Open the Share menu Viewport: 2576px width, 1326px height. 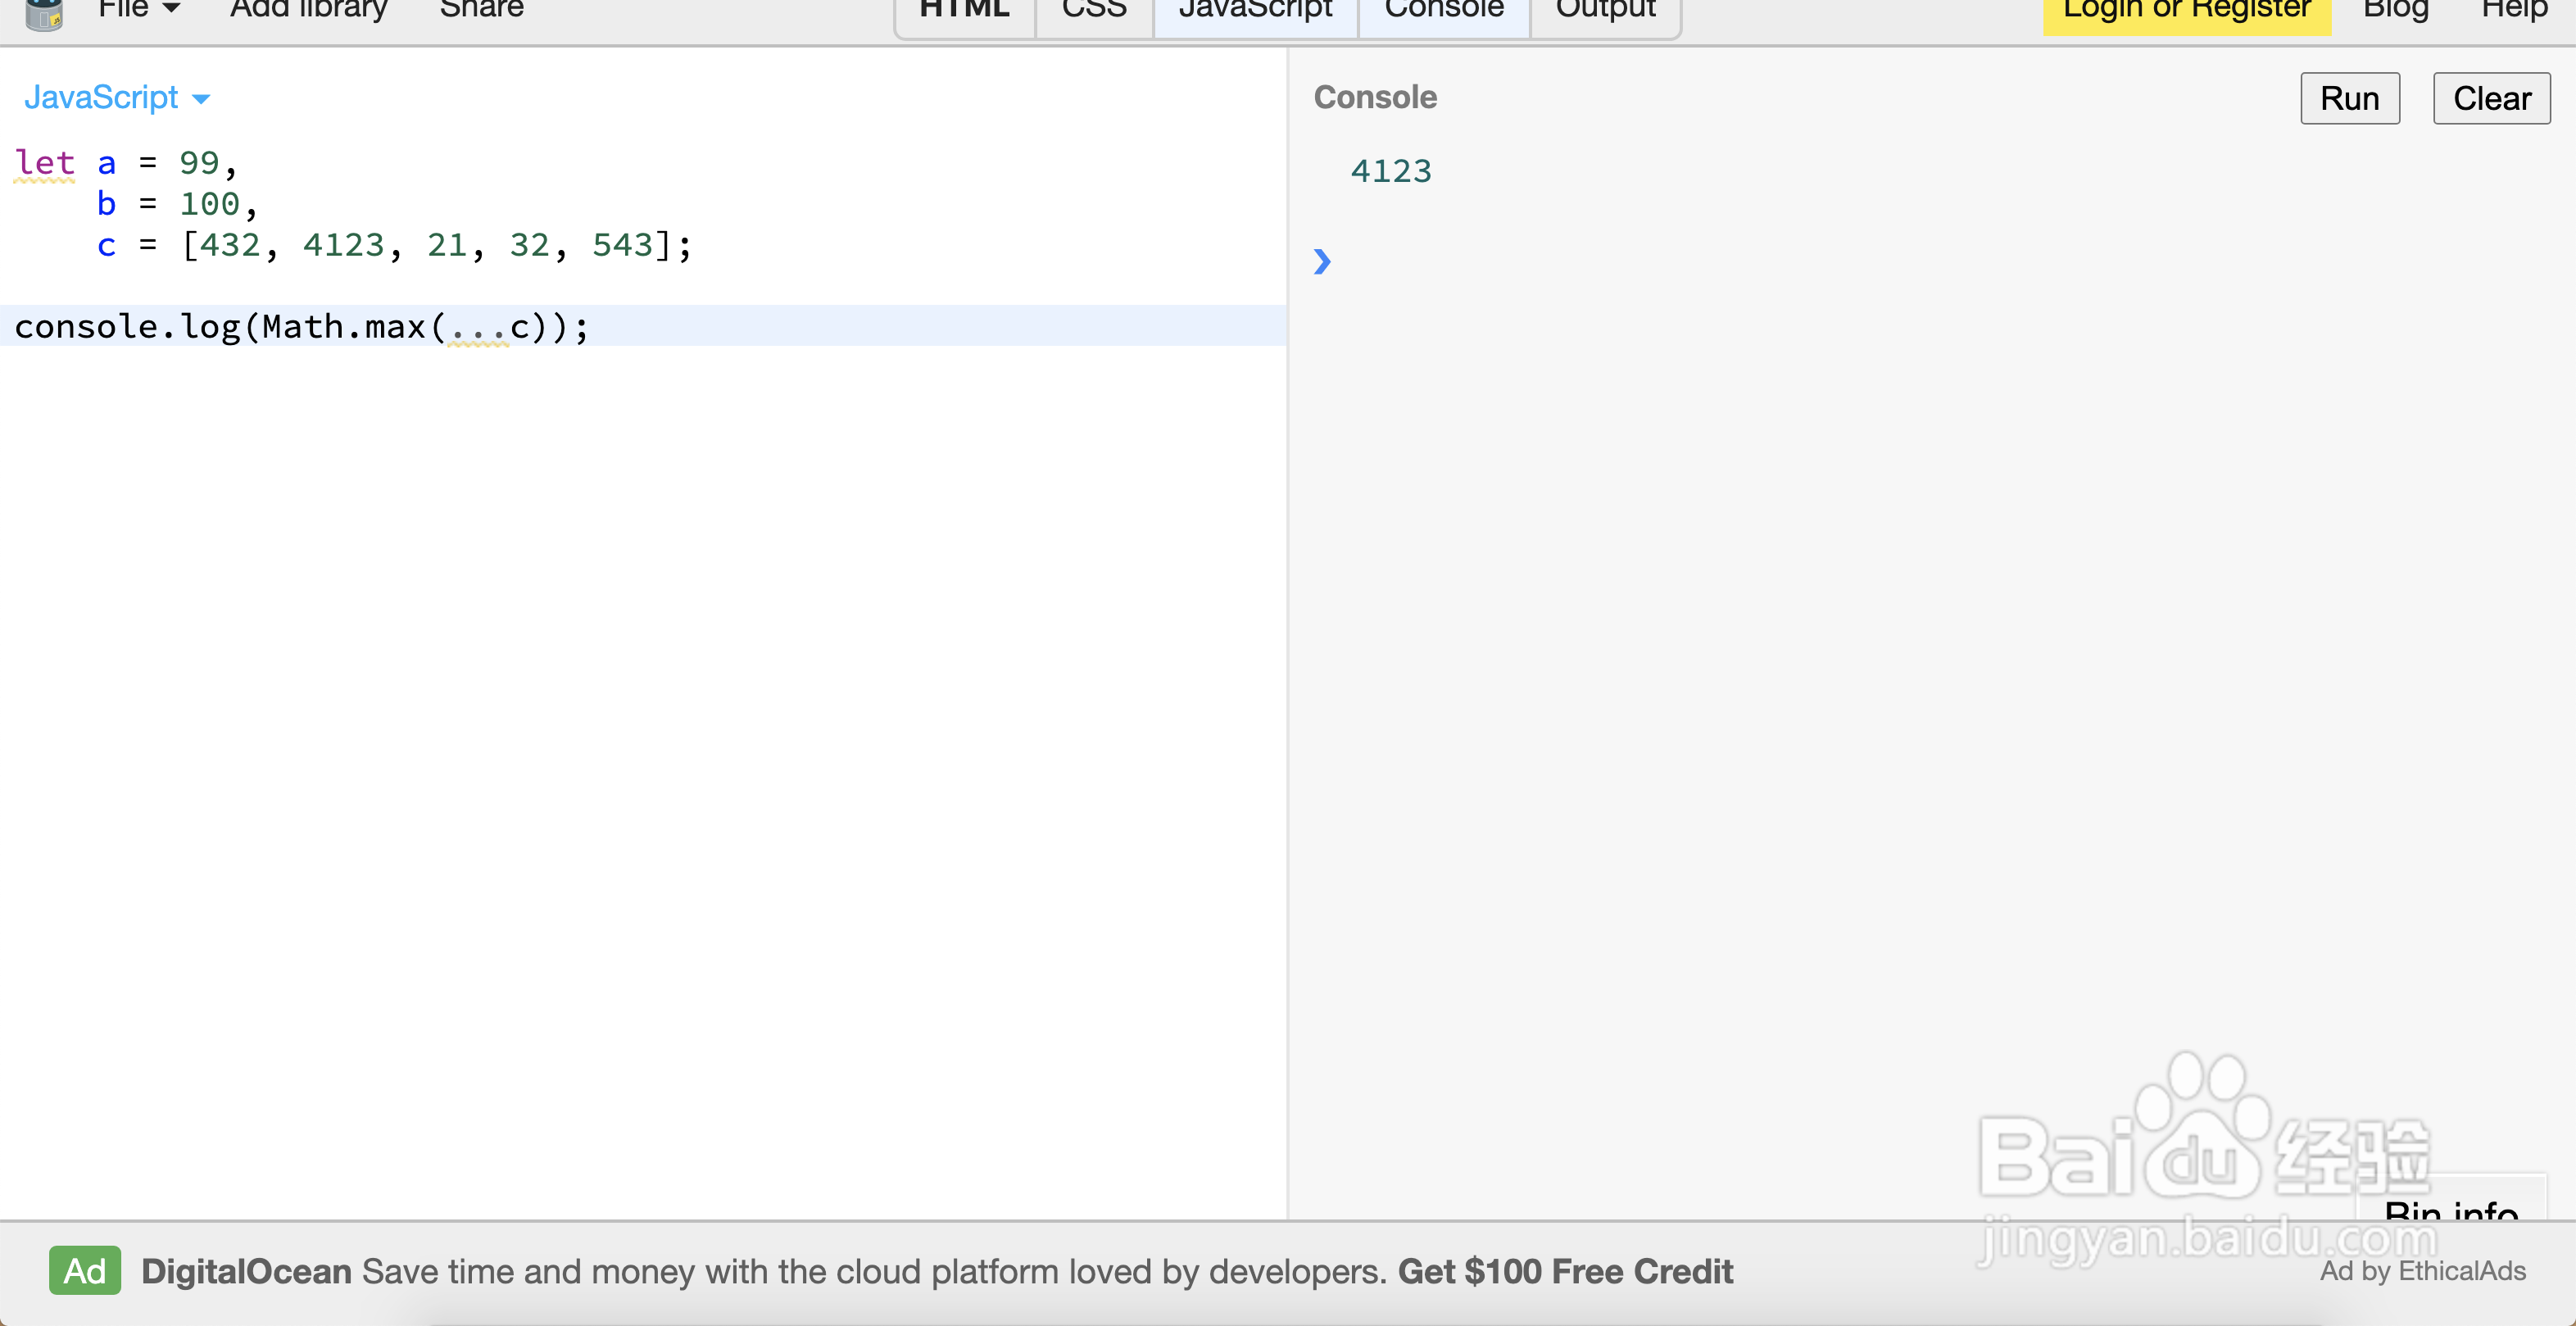[481, 10]
